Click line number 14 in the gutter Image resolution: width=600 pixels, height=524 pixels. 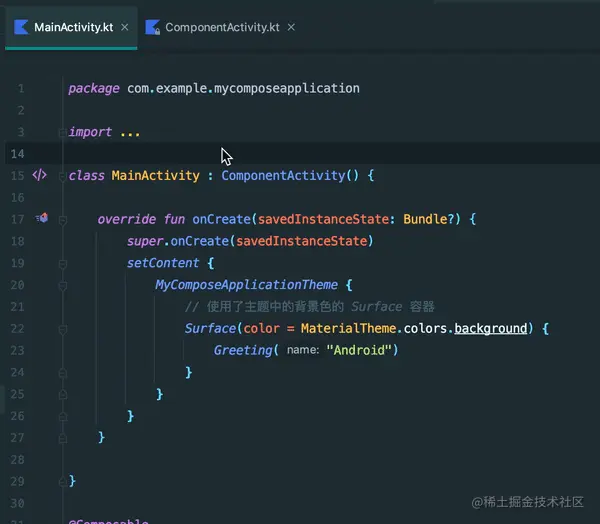18,154
